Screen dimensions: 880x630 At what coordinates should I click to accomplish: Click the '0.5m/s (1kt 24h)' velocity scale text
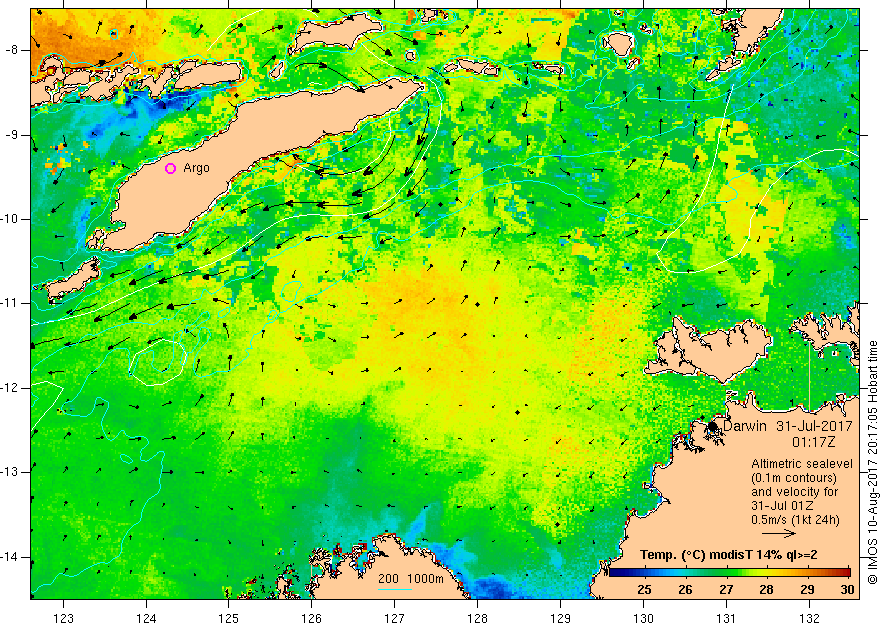point(795,520)
